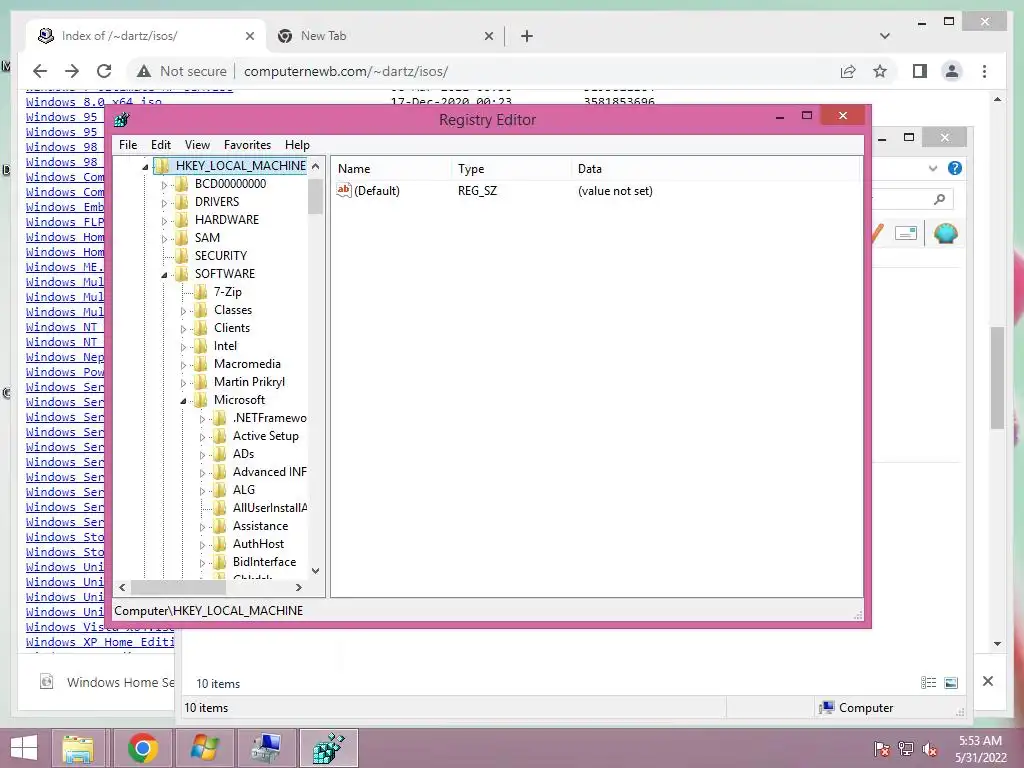The height and width of the screenshot is (768, 1024).
Task: Open the Favorites menu
Action: 247,145
